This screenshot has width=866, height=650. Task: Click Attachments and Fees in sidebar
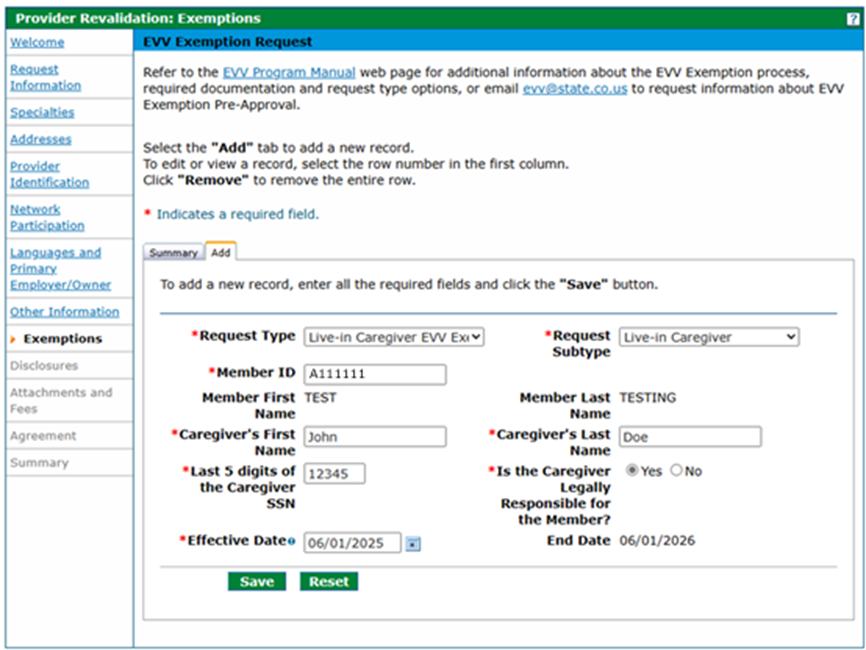click(x=61, y=400)
